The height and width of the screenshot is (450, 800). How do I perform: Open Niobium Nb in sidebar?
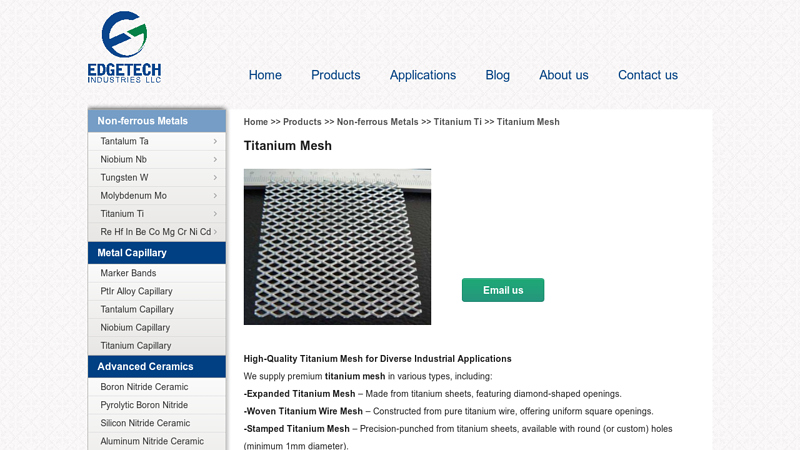[123, 160]
